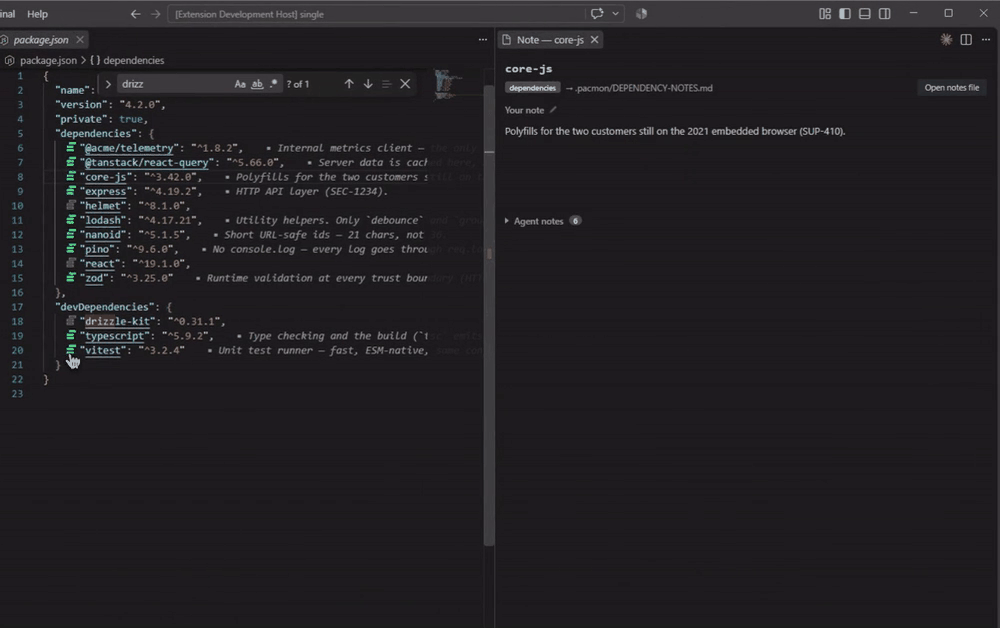Open the chat icon in title bar
The image size is (1000, 628).
[x=597, y=13]
